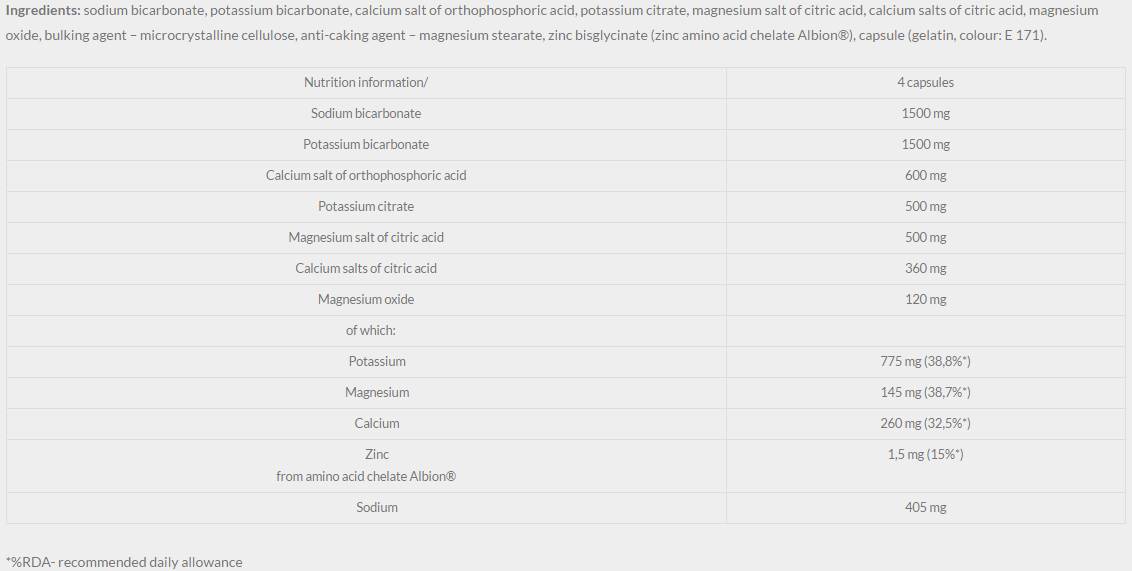Image resolution: width=1132 pixels, height=571 pixels.
Task: Select the Sodium bicarbonate row label
Action: pyautogui.click(x=366, y=113)
